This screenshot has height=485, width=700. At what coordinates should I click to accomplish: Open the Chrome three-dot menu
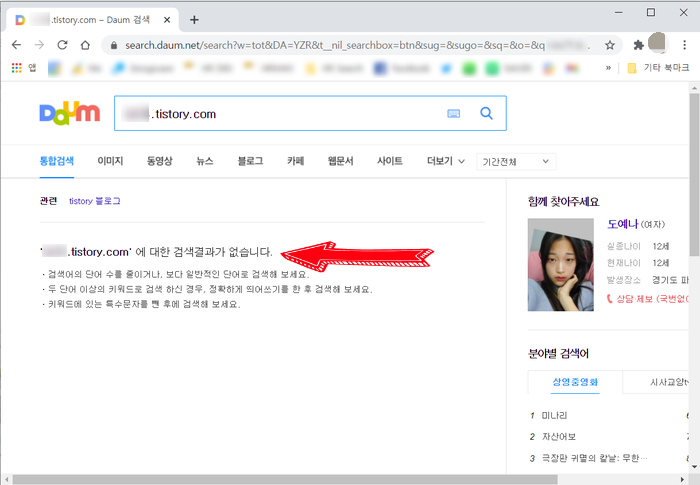[684, 45]
